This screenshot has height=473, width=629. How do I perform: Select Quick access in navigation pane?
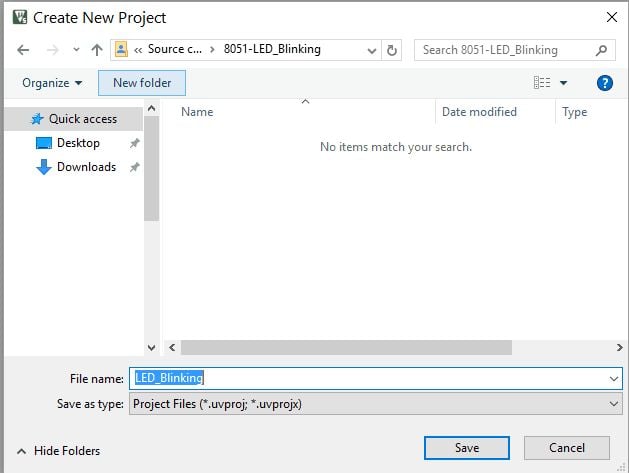point(82,119)
